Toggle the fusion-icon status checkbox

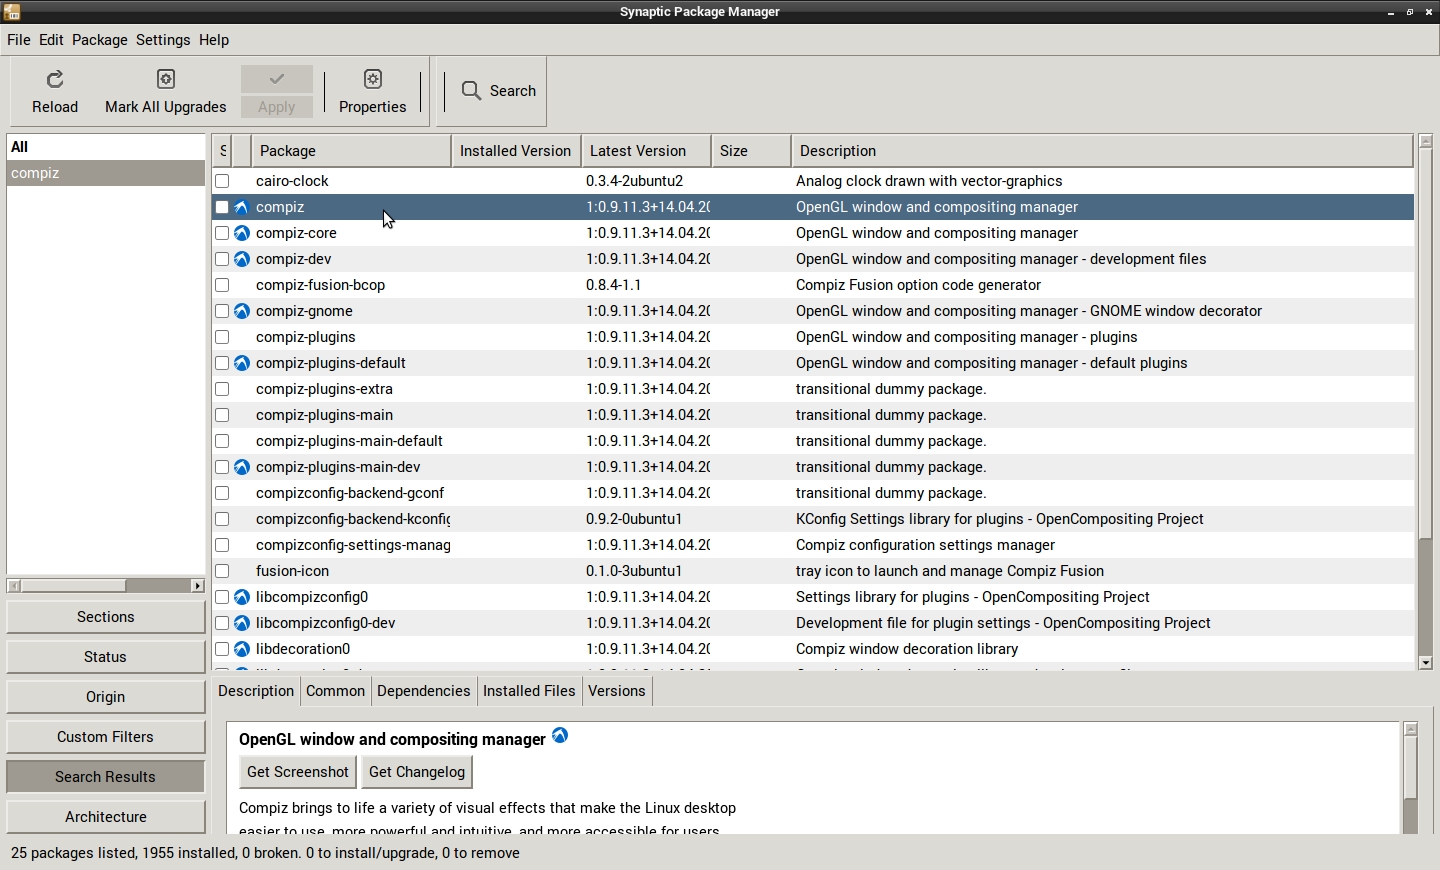tap(222, 571)
